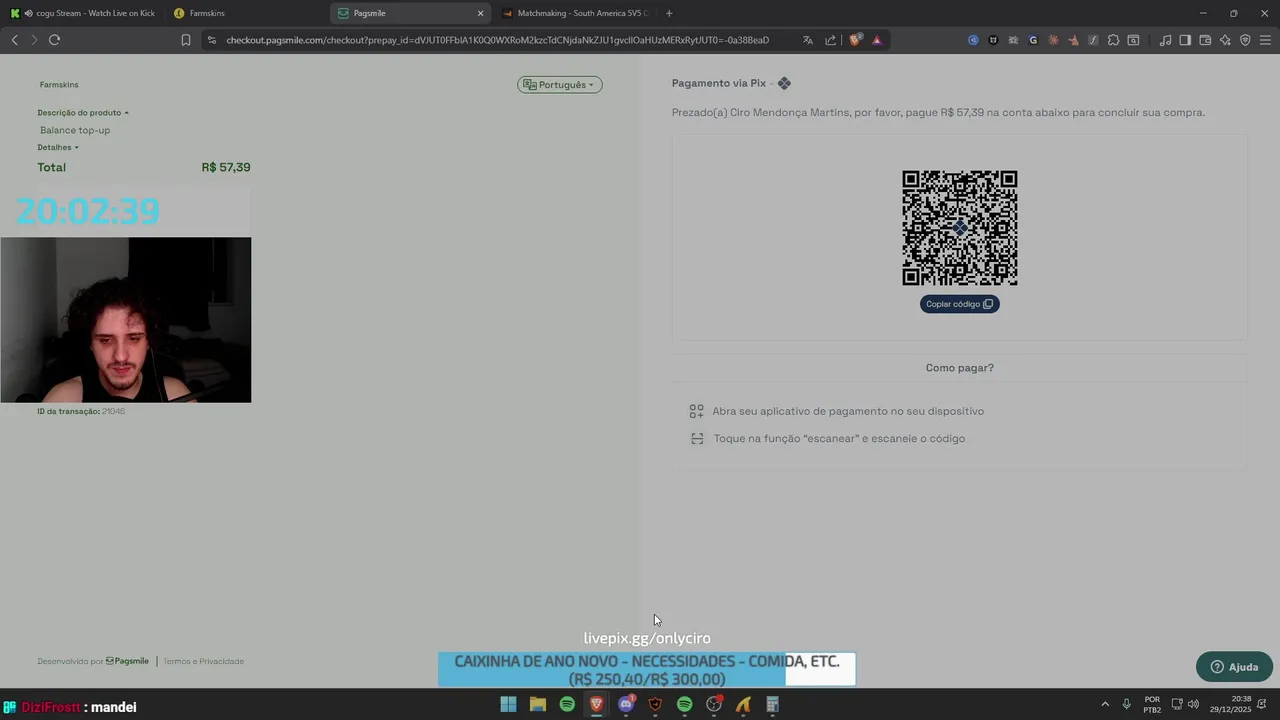Click the Caixinha de Ano Novo progress bar
Screen dimensions: 1280x720
[x=647, y=670]
